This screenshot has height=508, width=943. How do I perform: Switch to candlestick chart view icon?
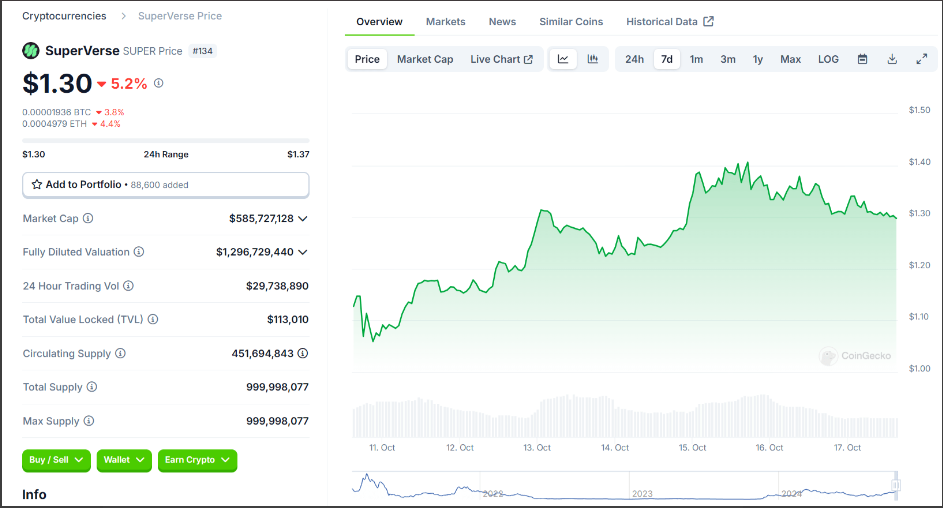[592, 59]
